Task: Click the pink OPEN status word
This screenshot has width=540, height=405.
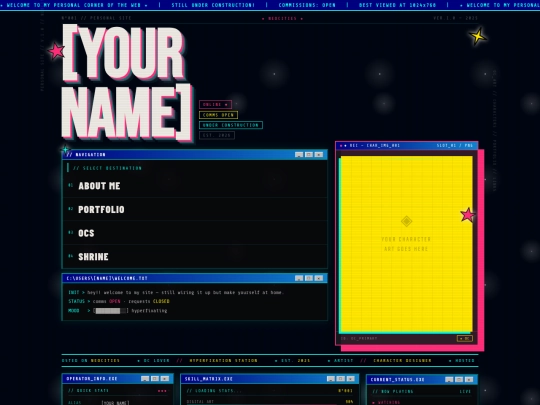Action: point(115,301)
